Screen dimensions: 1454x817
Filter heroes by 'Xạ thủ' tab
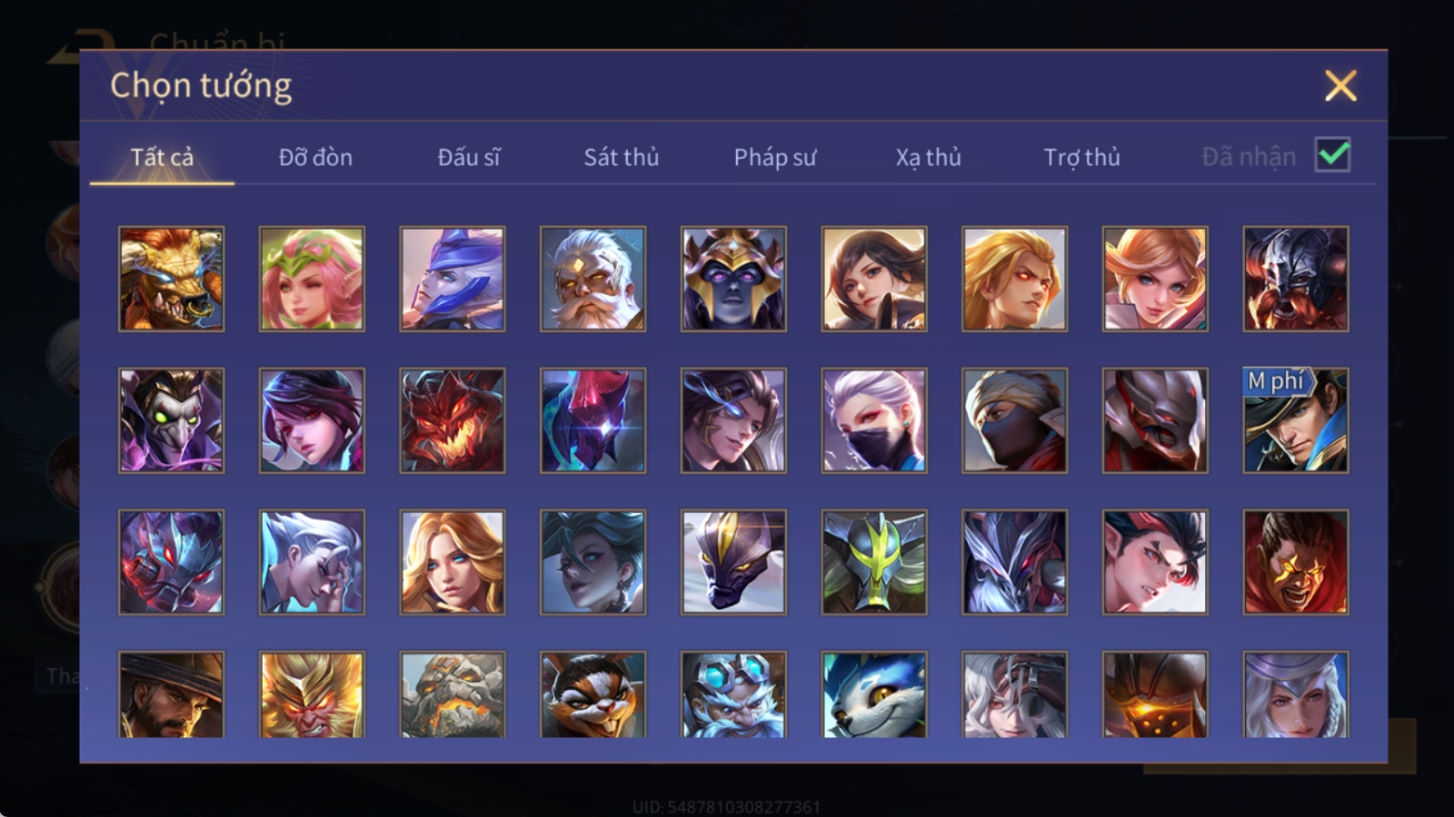(x=928, y=157)
